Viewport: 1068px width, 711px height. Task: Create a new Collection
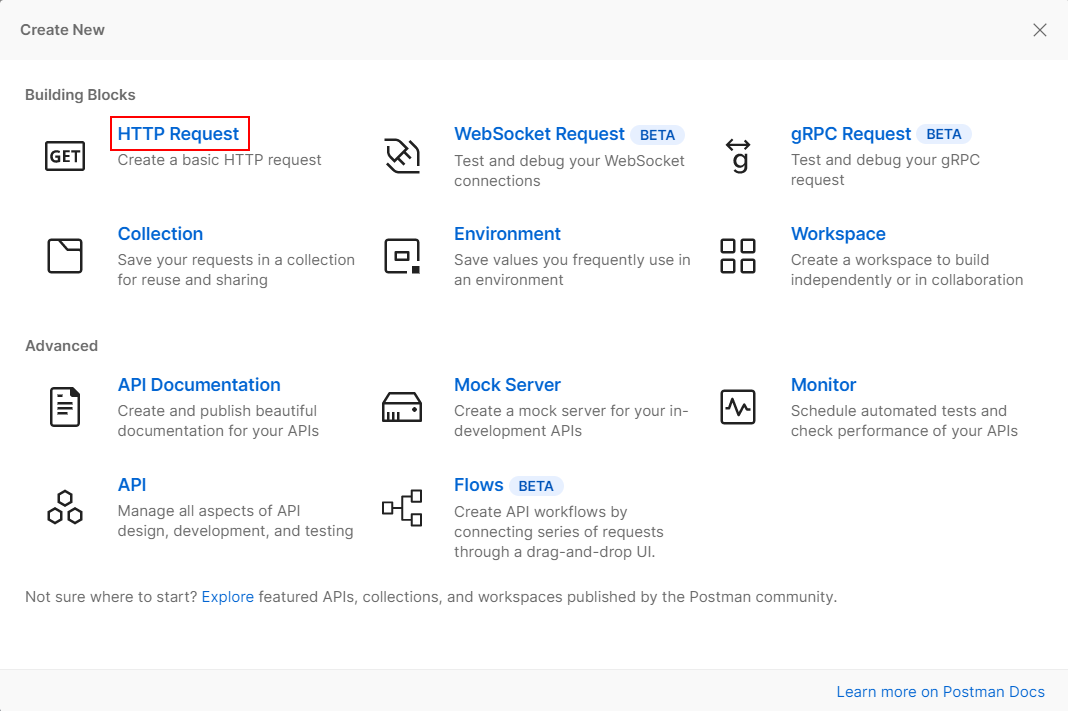(160, 234)
